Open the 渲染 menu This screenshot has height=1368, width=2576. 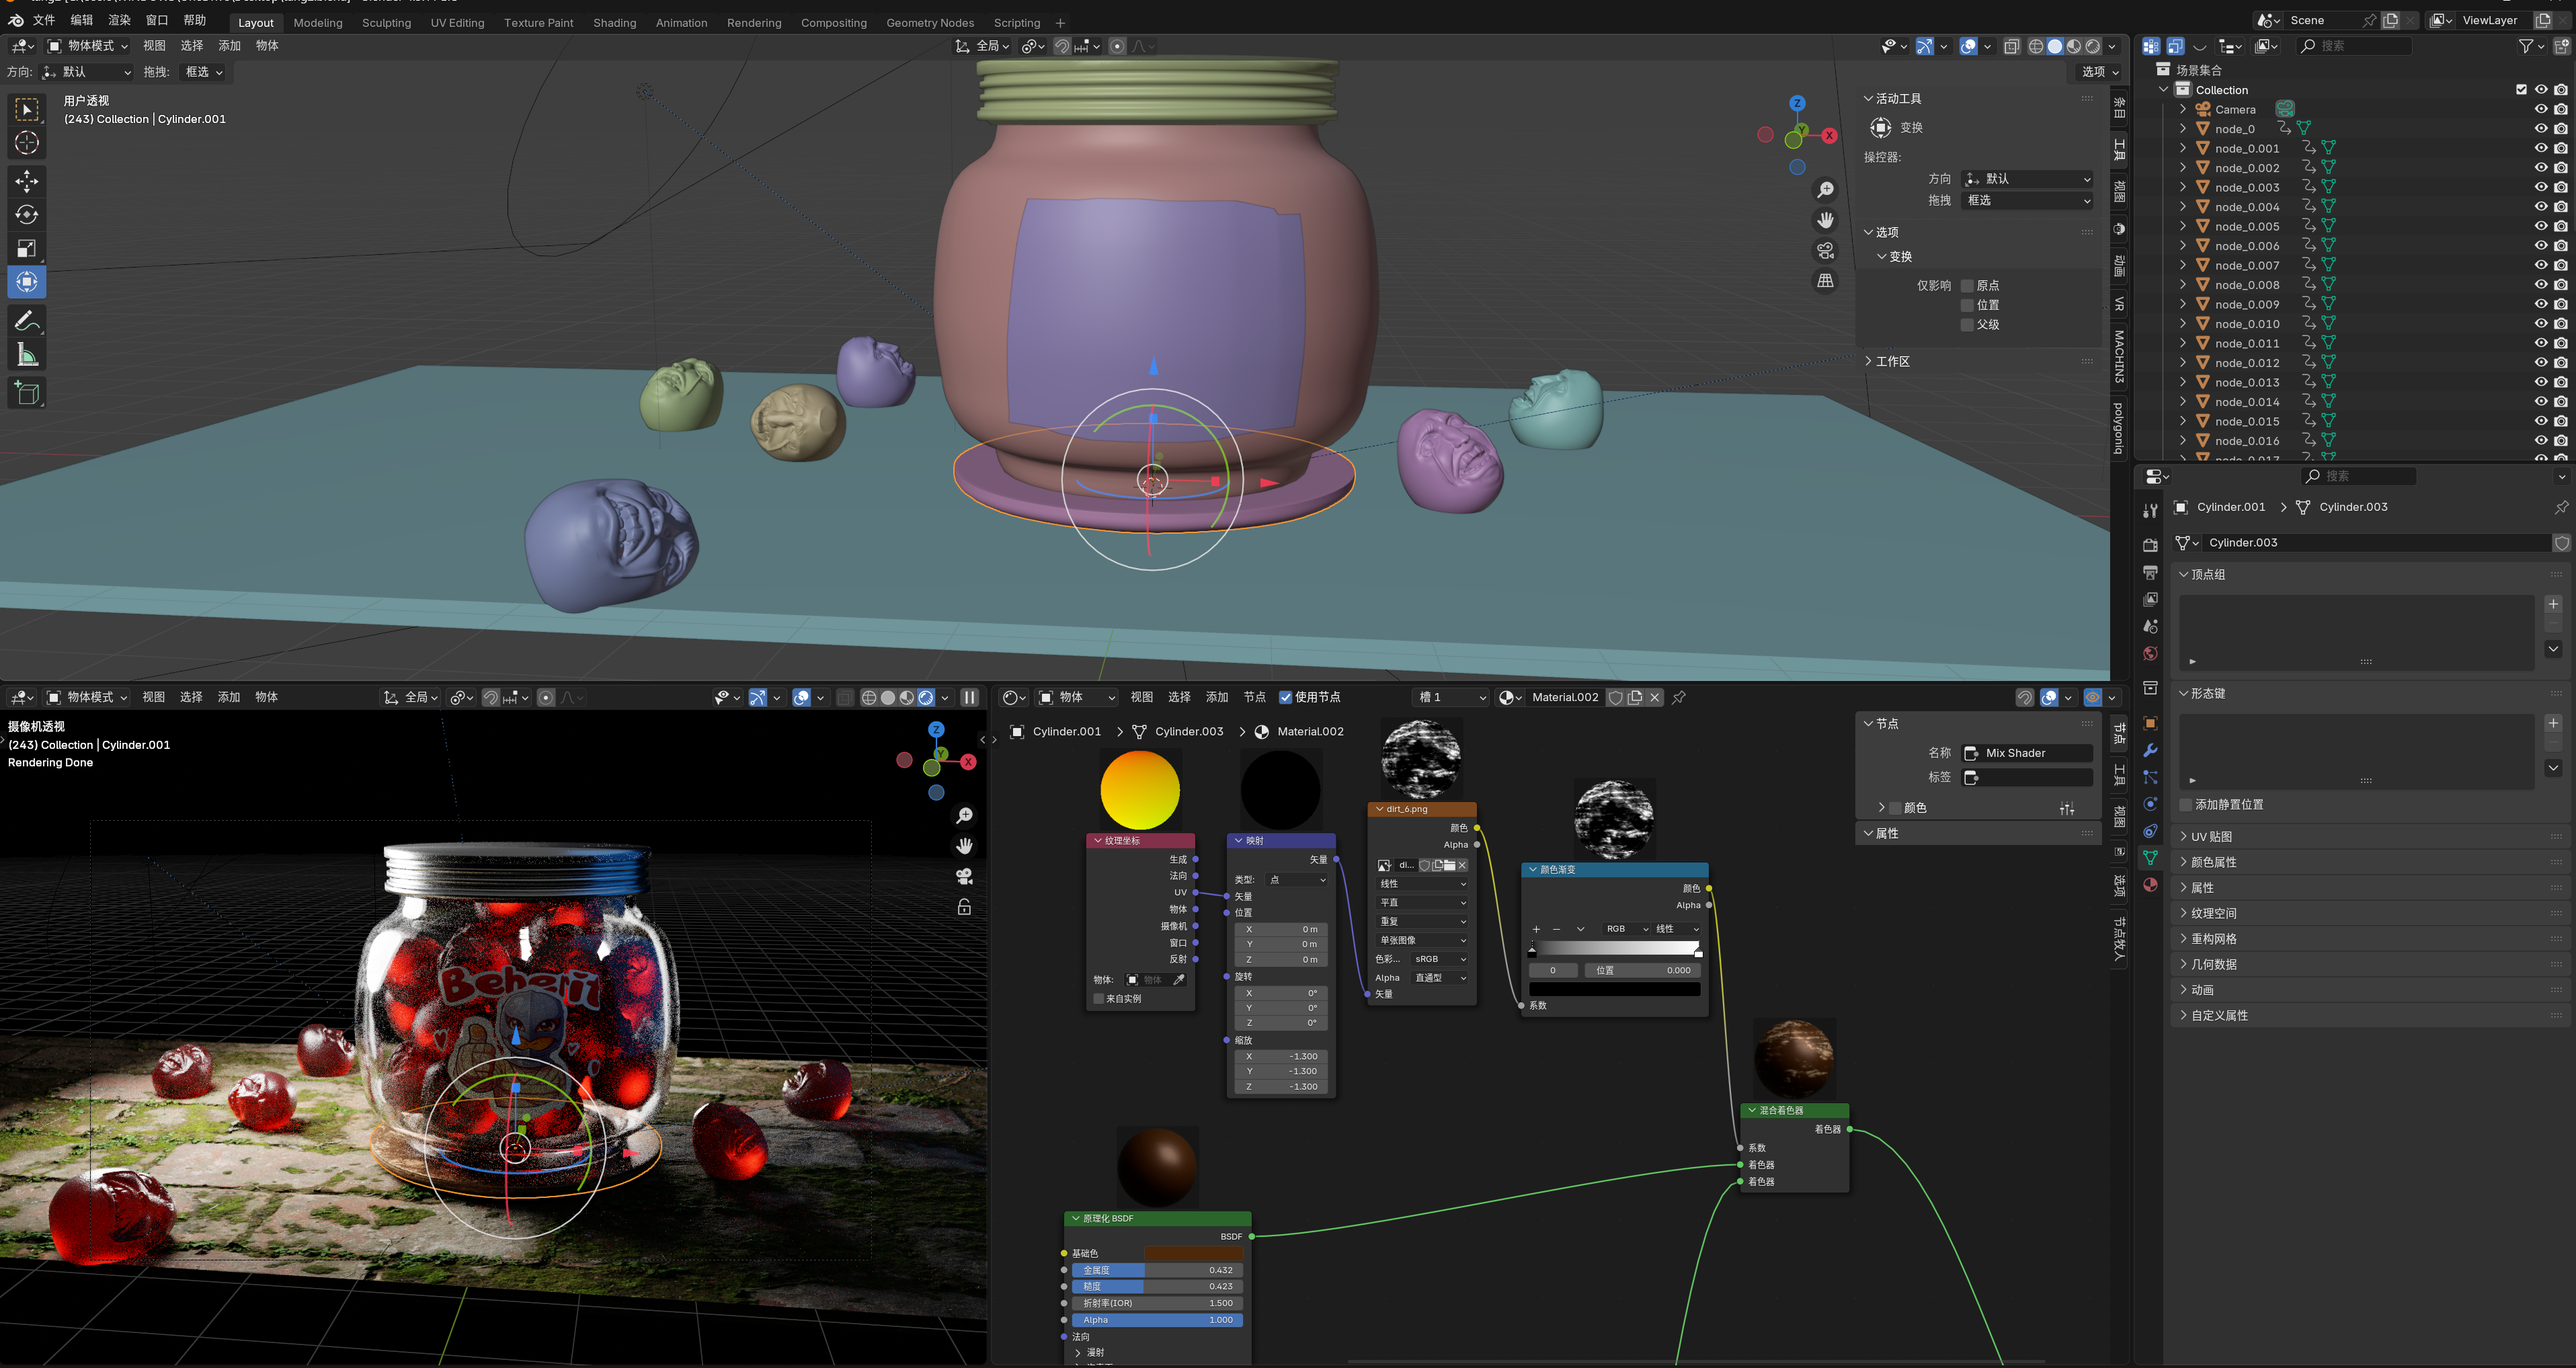[119, 20]
